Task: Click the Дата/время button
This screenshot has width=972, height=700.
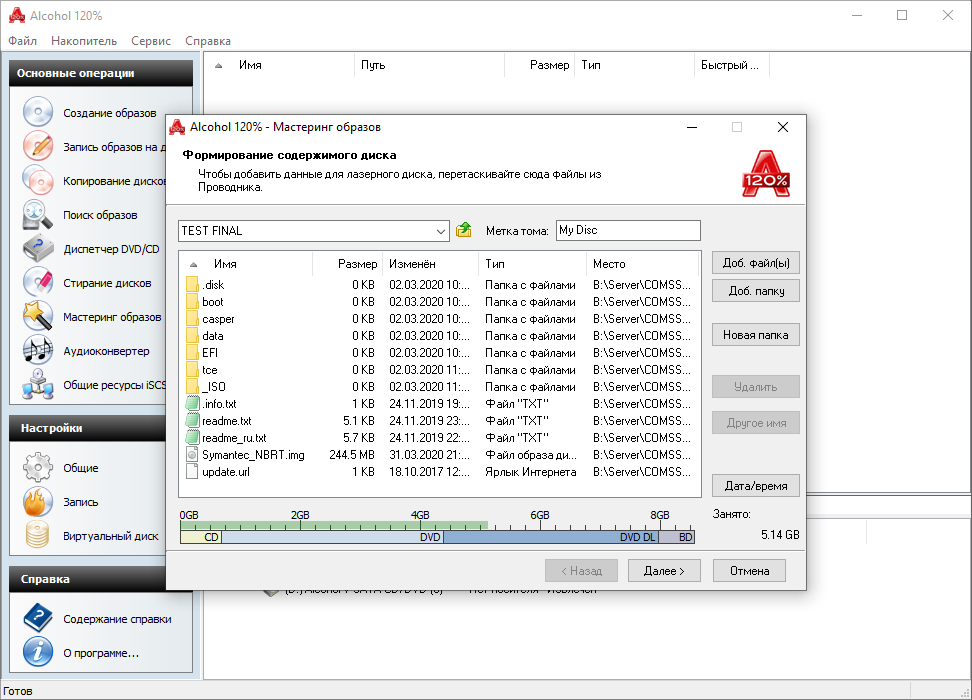Action: [756, 486]
